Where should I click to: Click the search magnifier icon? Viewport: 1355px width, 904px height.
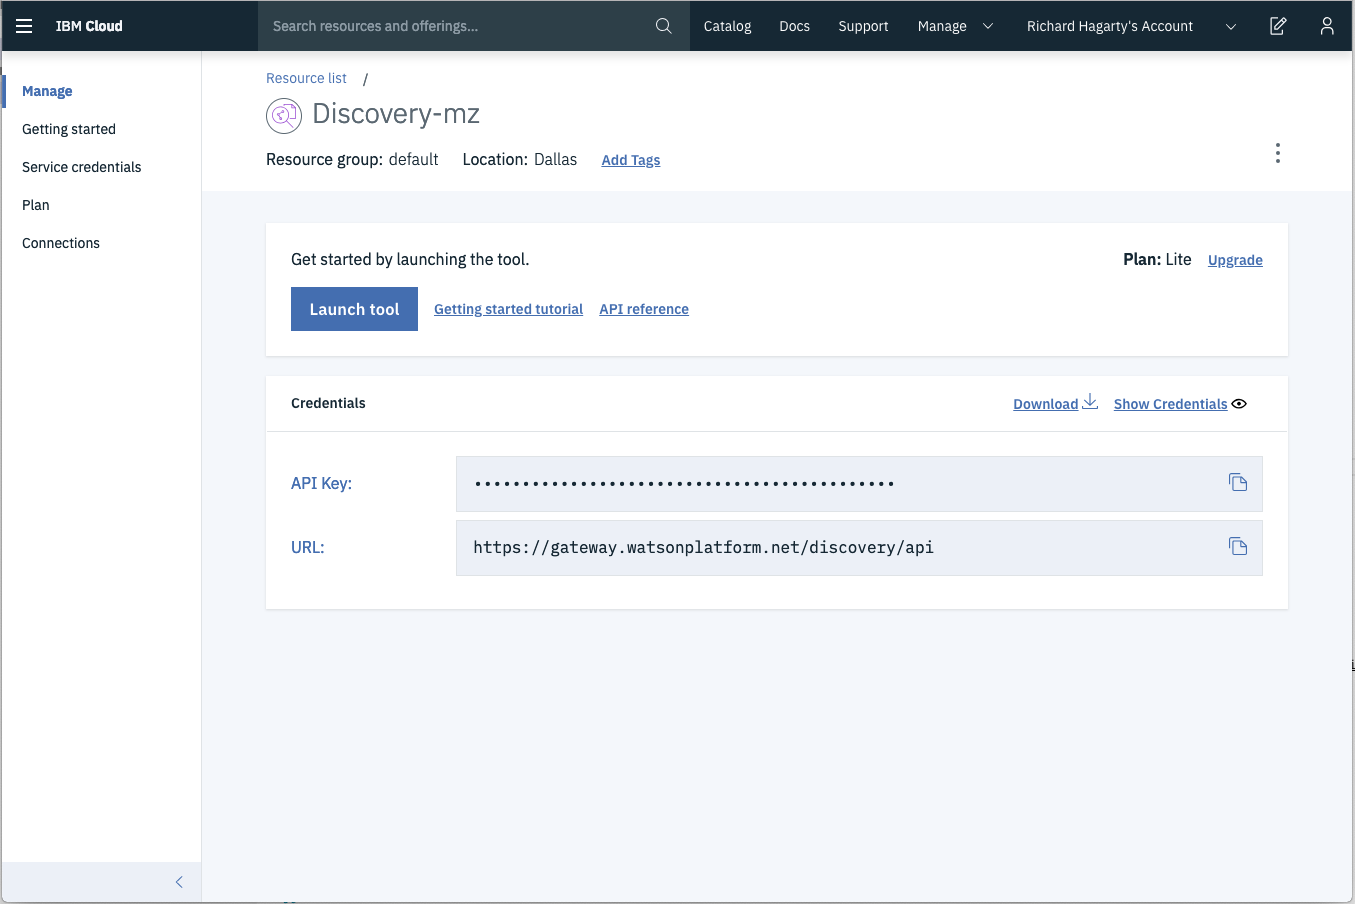coord(664,26)
